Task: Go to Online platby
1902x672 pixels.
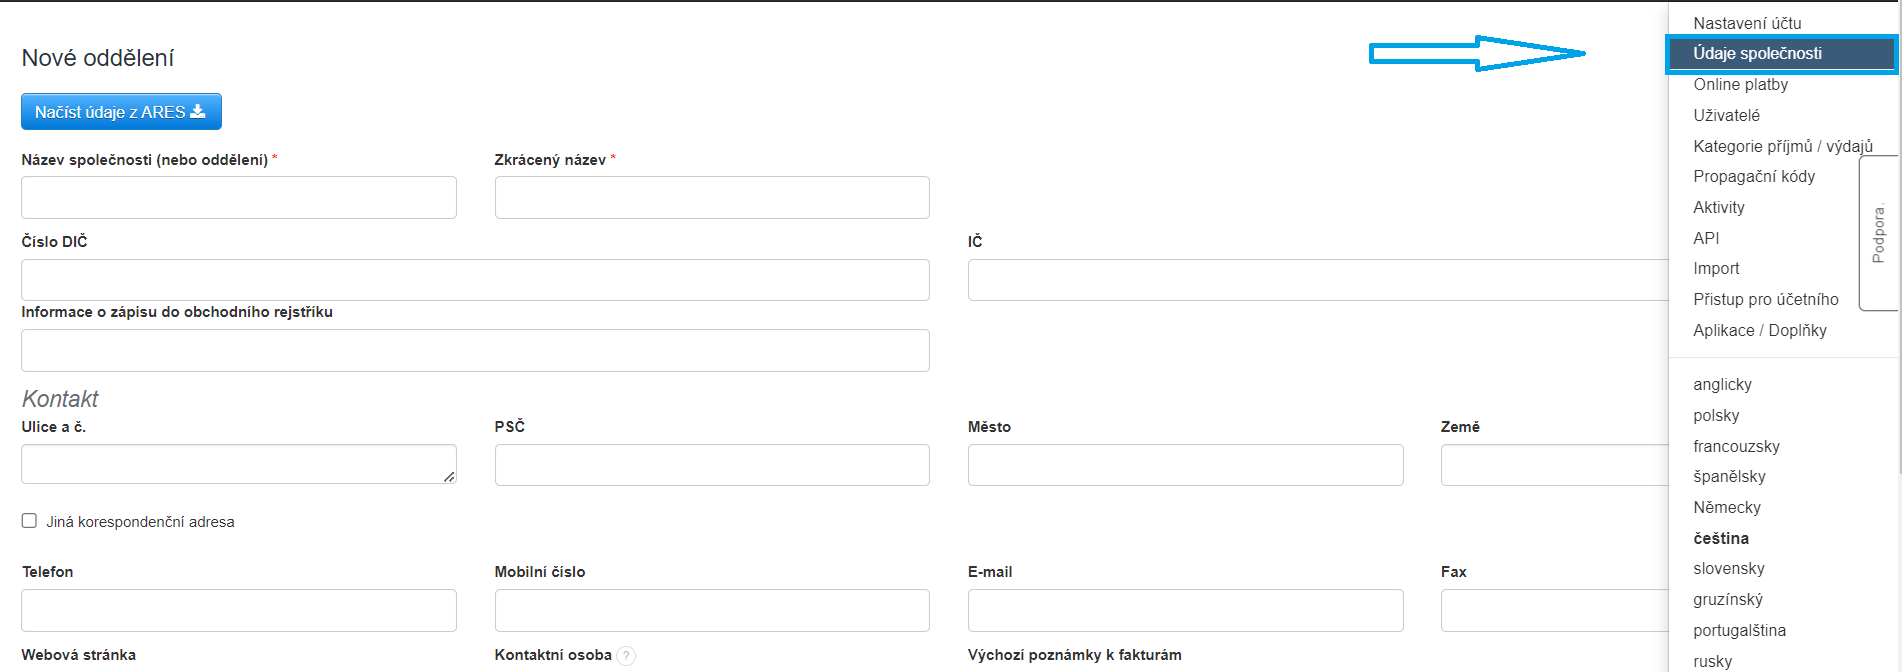Action: click(x=1740, y=85)
